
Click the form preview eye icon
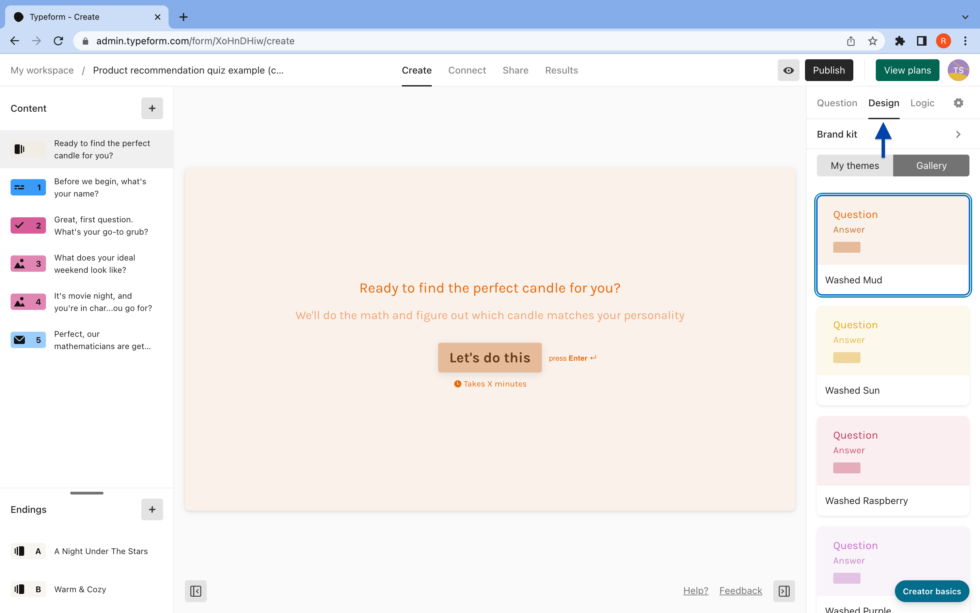pos(787,70)
